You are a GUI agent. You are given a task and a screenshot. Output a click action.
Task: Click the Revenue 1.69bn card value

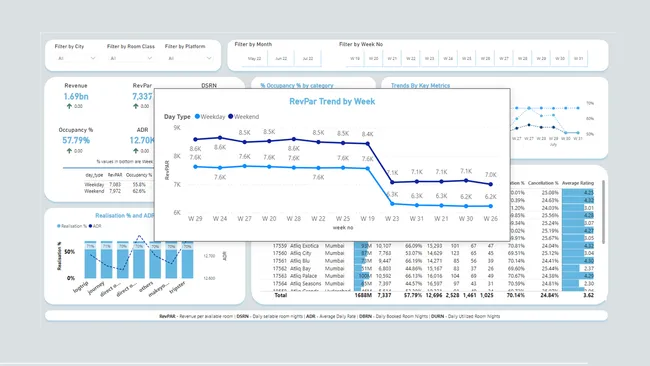pos(76,96)
